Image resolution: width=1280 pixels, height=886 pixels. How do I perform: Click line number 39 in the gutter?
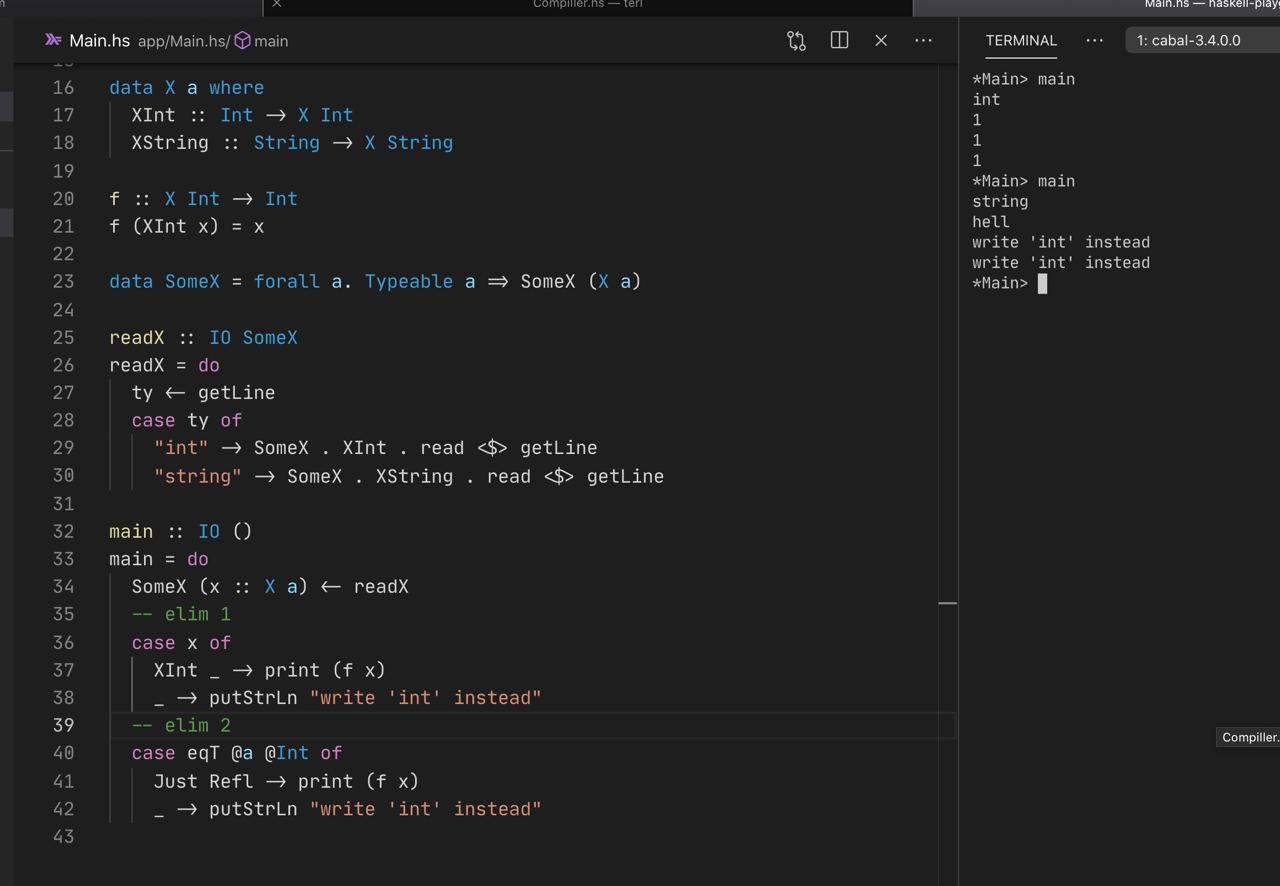pos(63,725)
